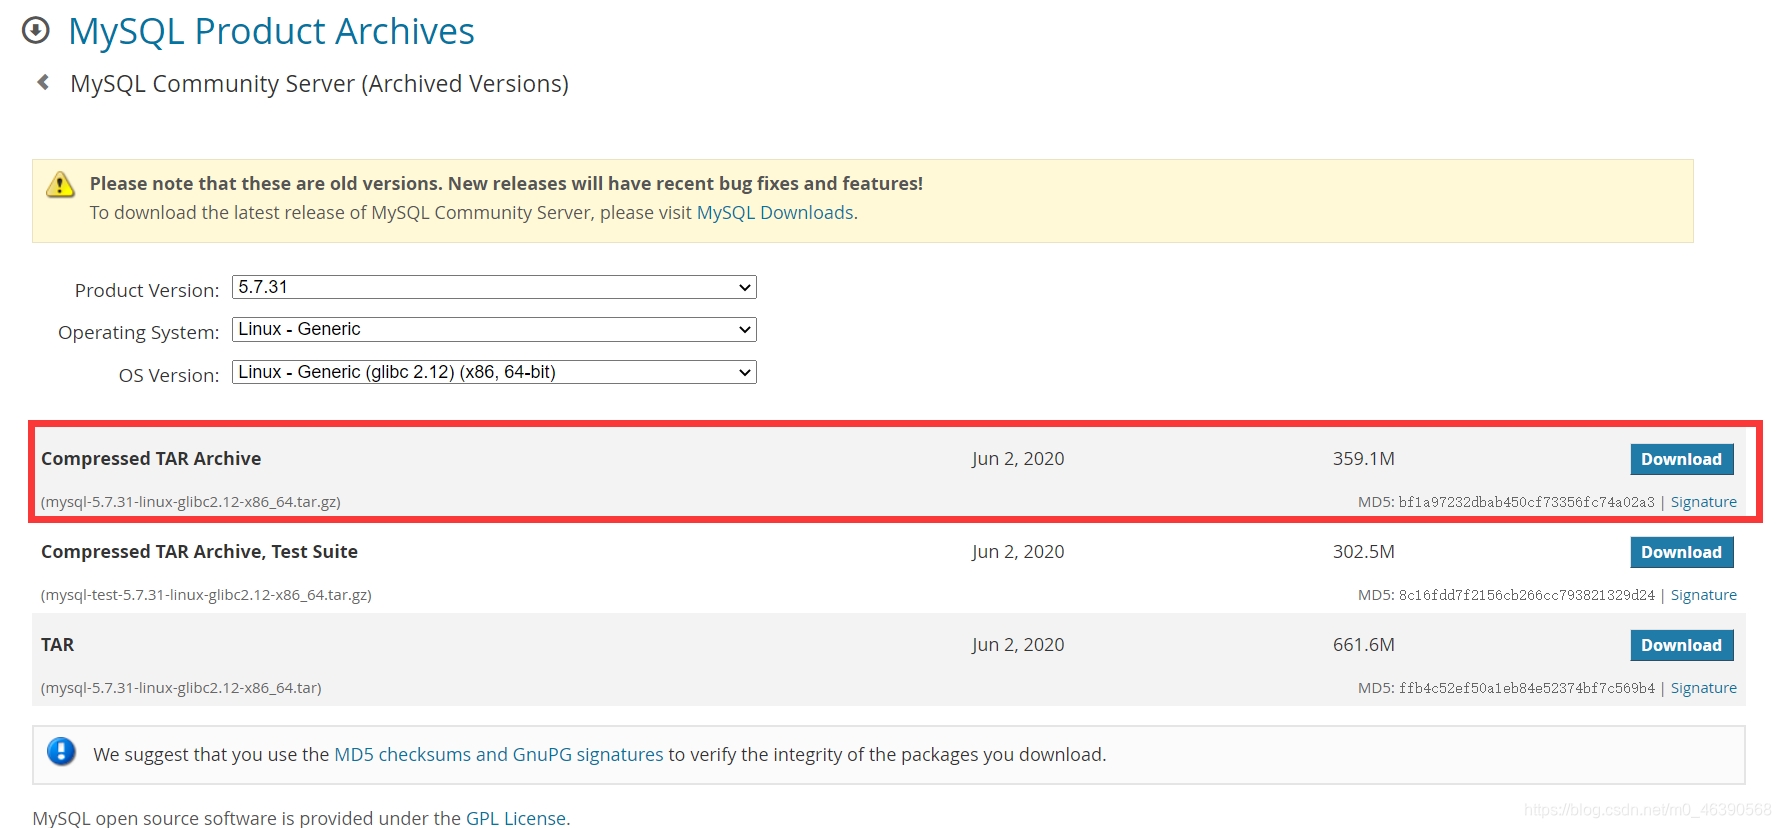Open Signature link for mysql-5.7.31 tar.gz
1781x828 pixels.
coord(1703,502)
